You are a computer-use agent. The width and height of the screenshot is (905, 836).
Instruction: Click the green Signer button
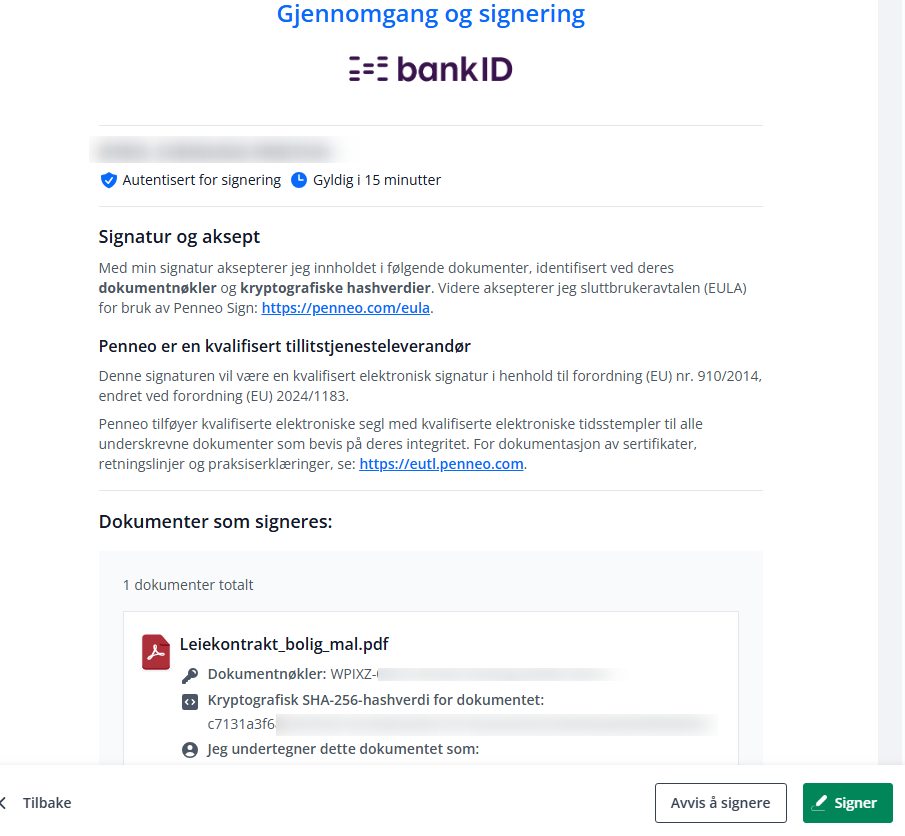[847, 803]
